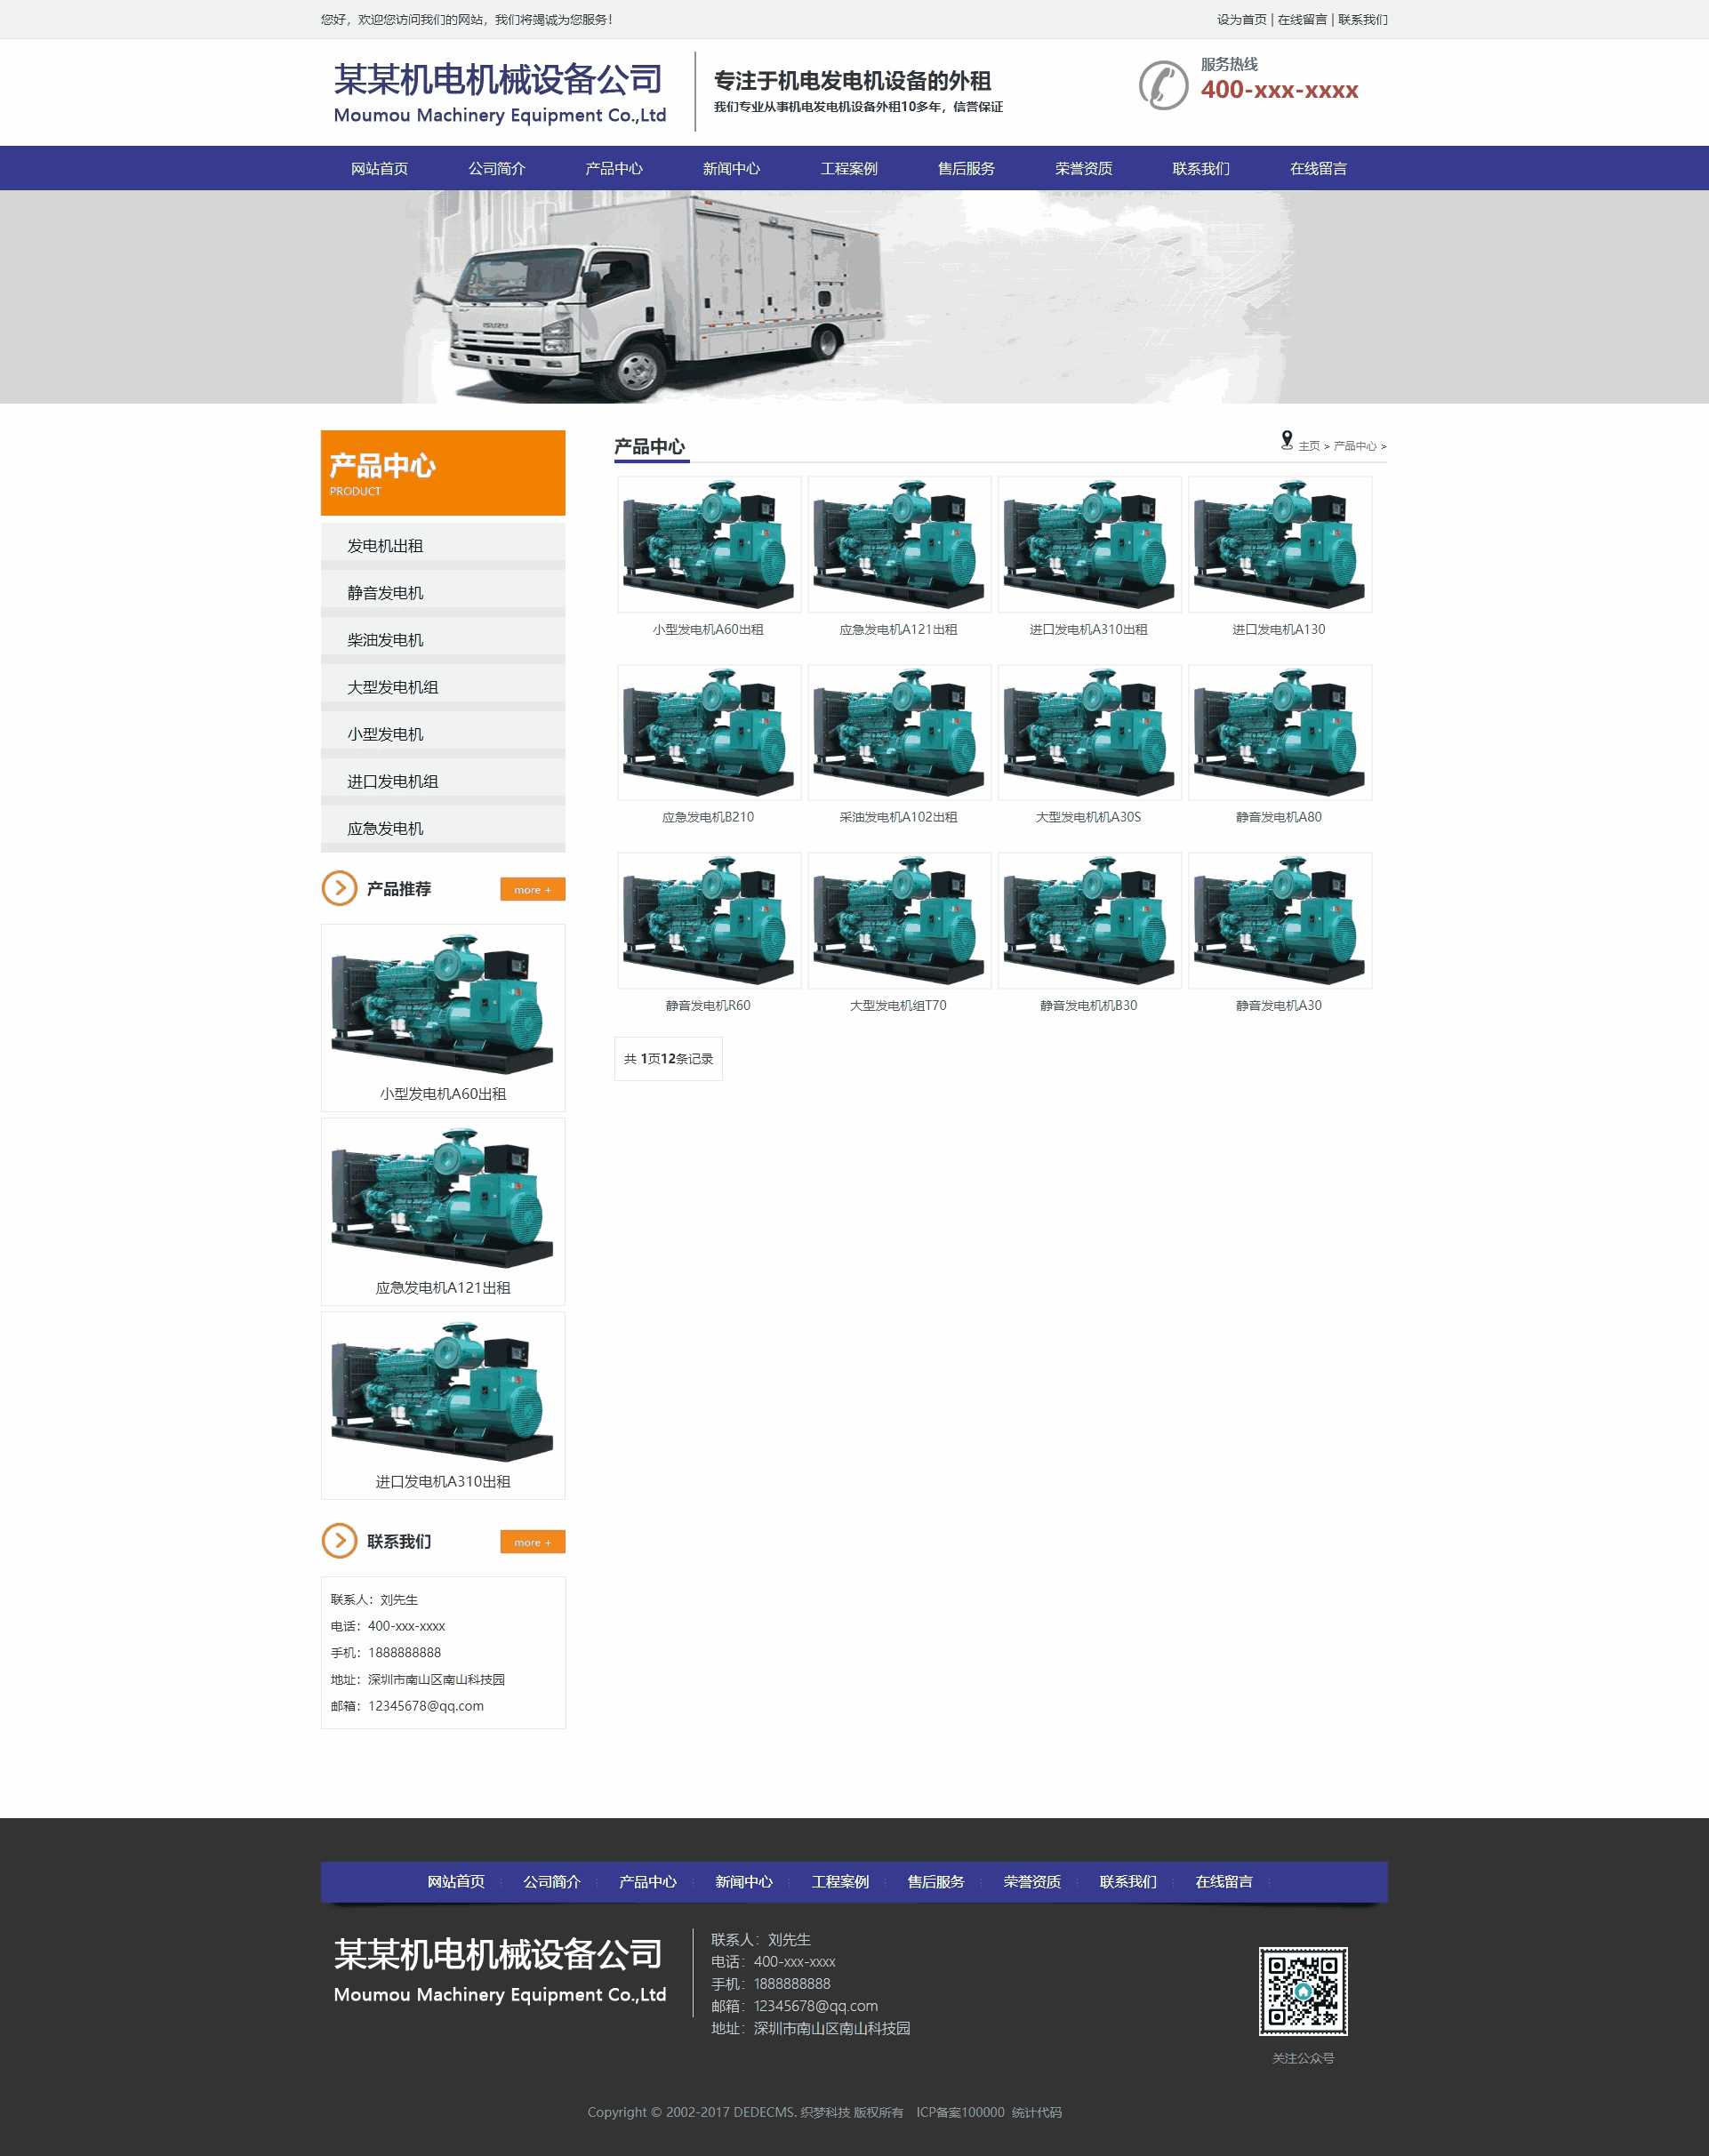The width and height of the screenshot is (1709, 2156).
Task: Click the more + button beside 联系我们
Action: pos(532,1542)
